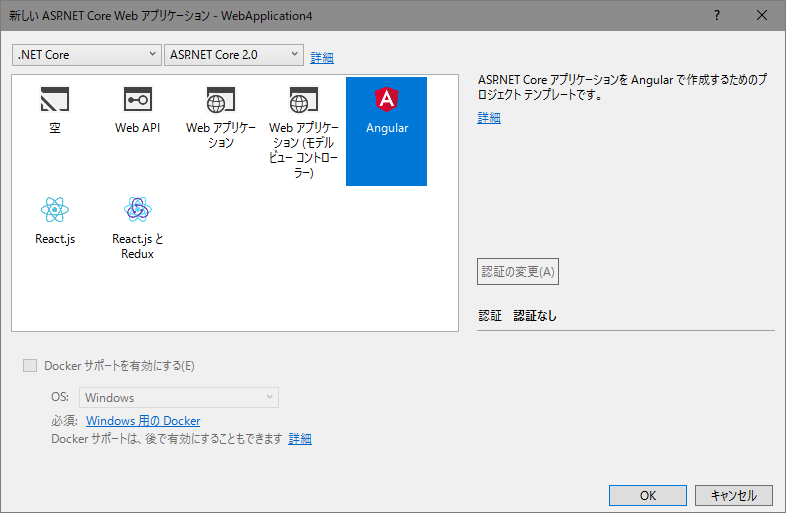Confirm with the OK button
The width and height of the screenshot is (786, 513).
[x=648, y=495]
